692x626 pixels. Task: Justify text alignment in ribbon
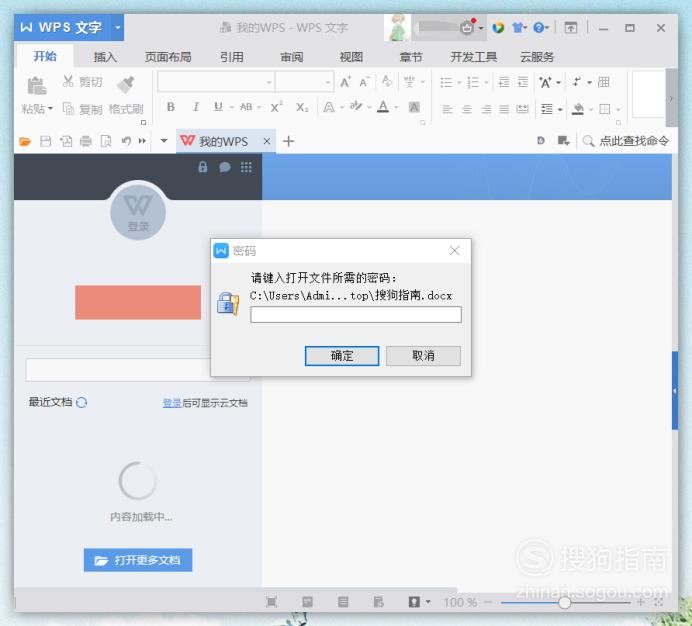point(504,109)
